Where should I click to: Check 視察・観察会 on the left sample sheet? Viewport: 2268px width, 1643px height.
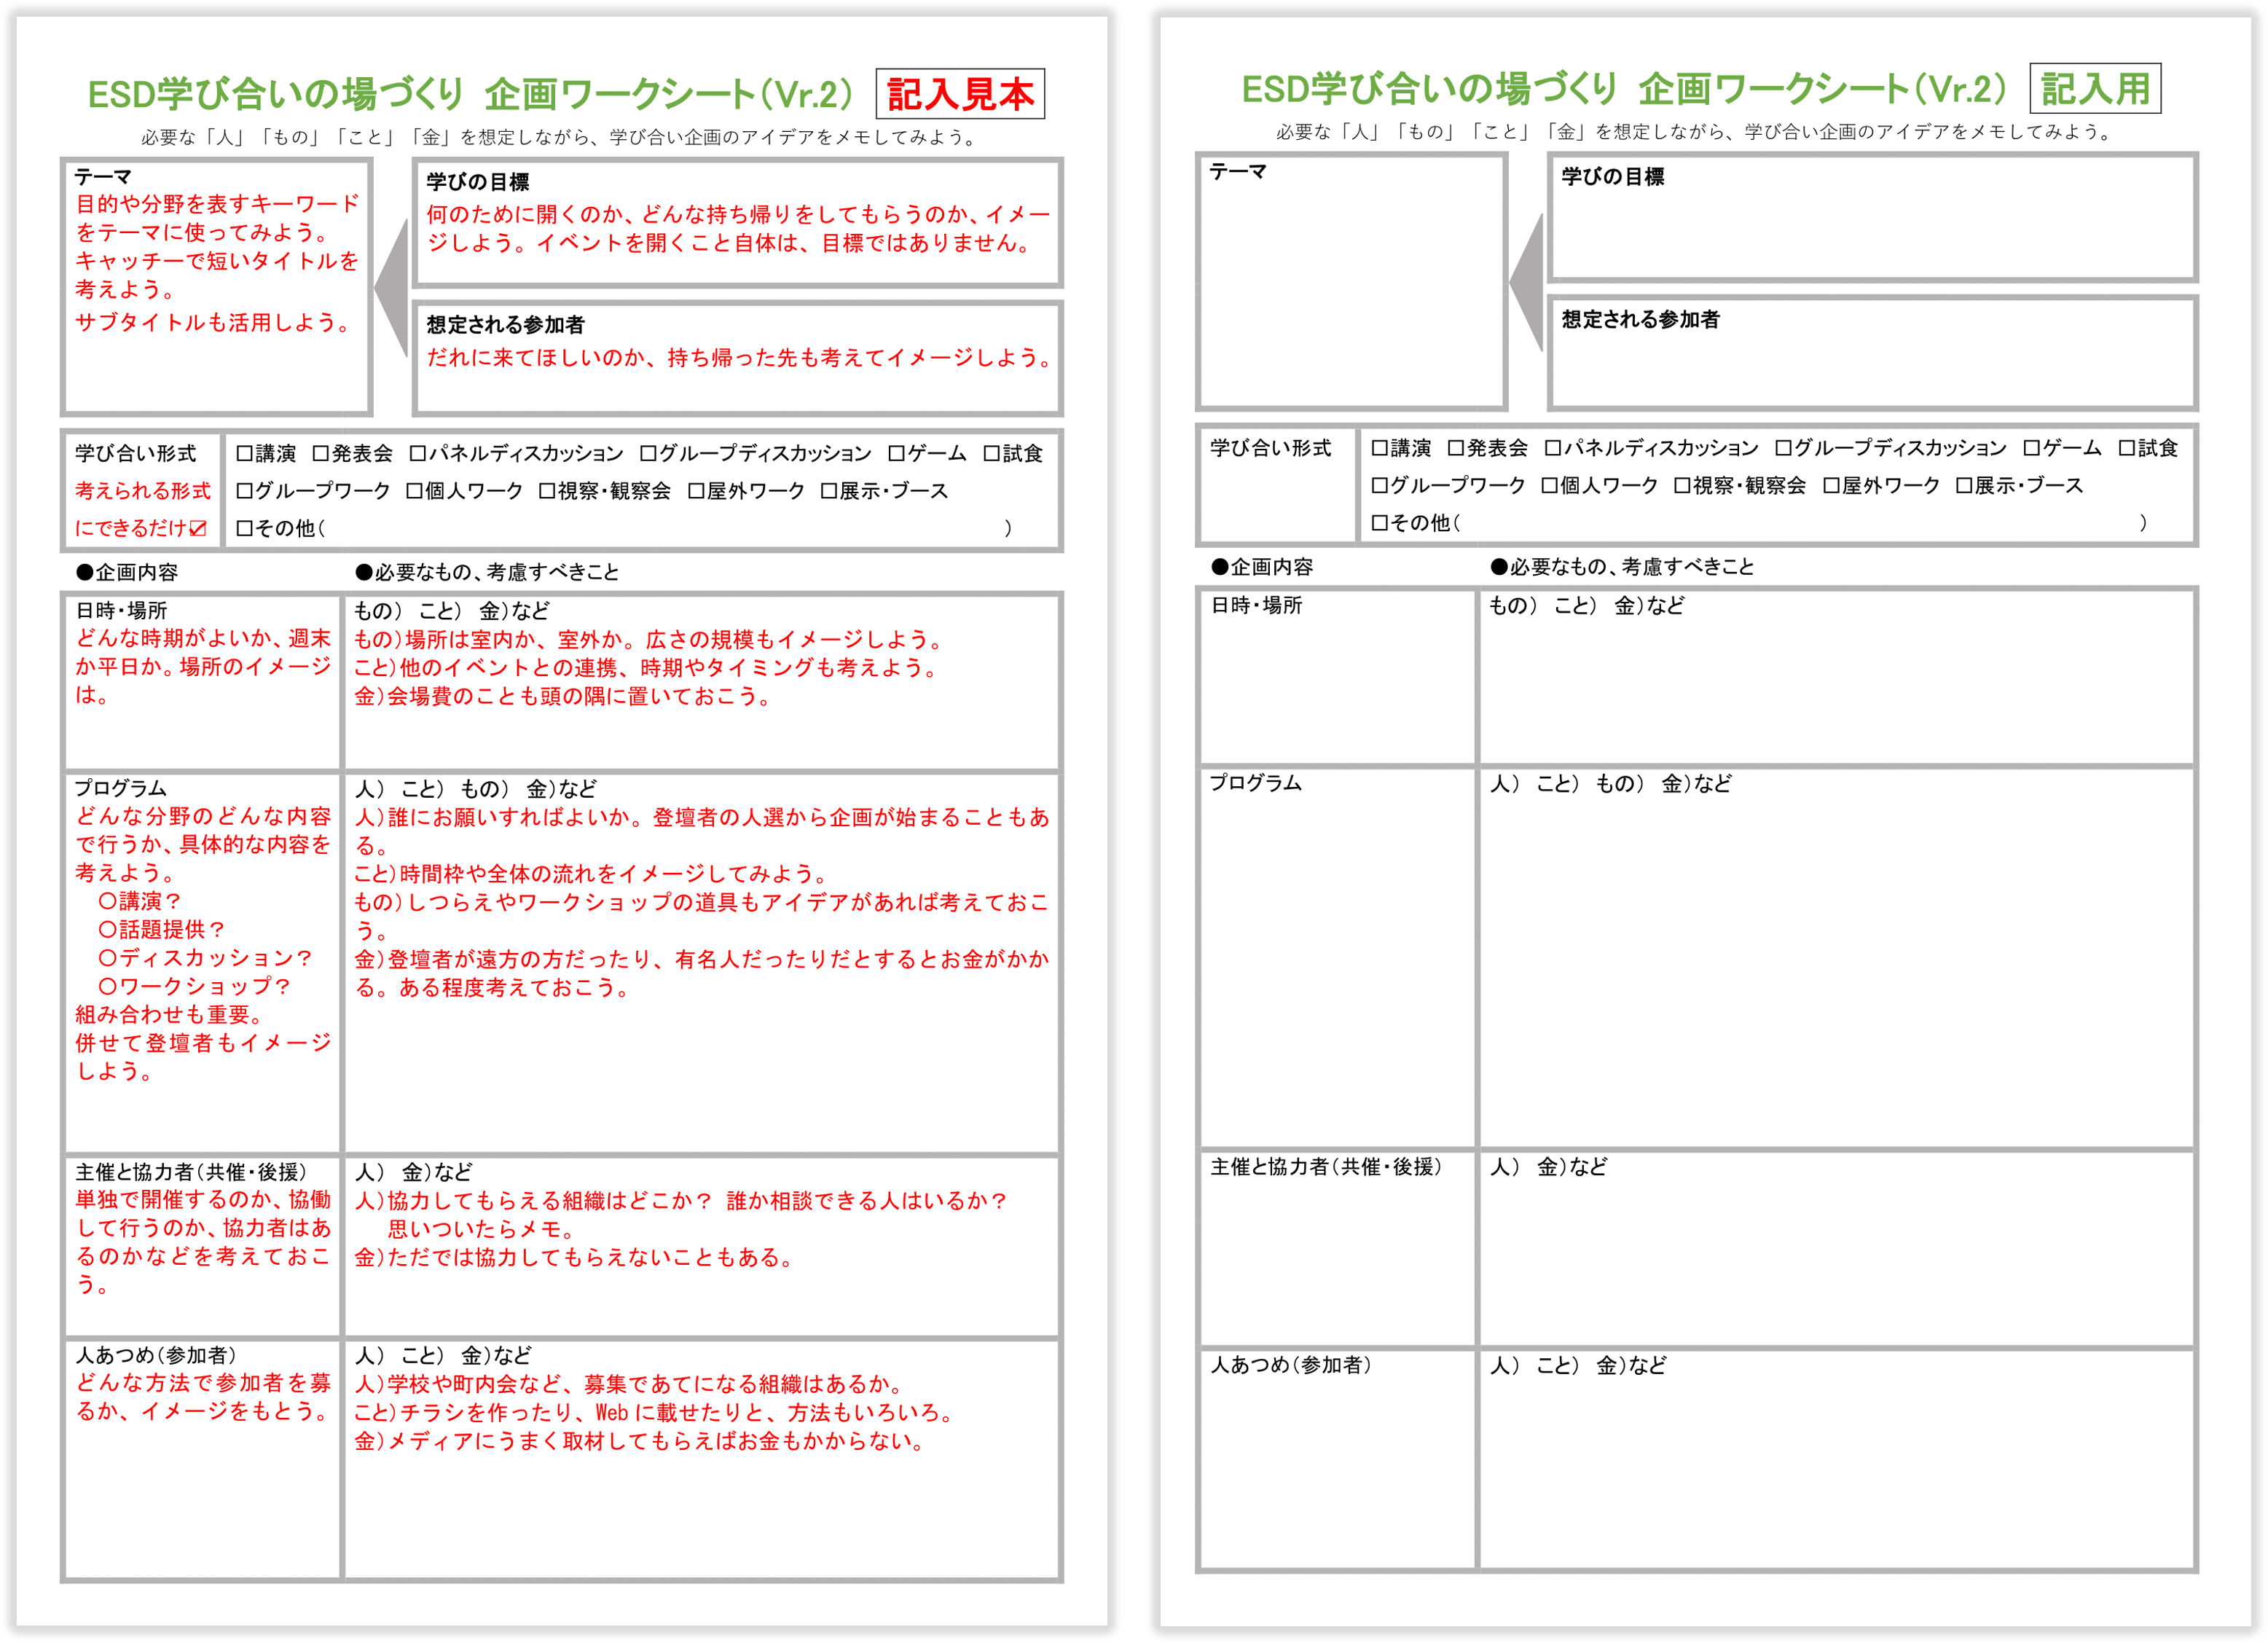(547, 490)
